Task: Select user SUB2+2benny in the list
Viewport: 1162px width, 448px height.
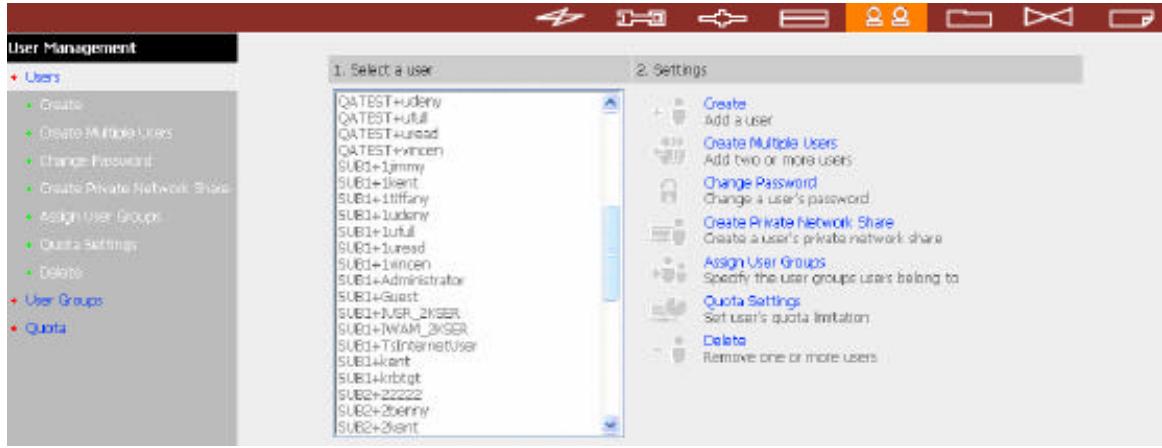Action: point(383,410)
